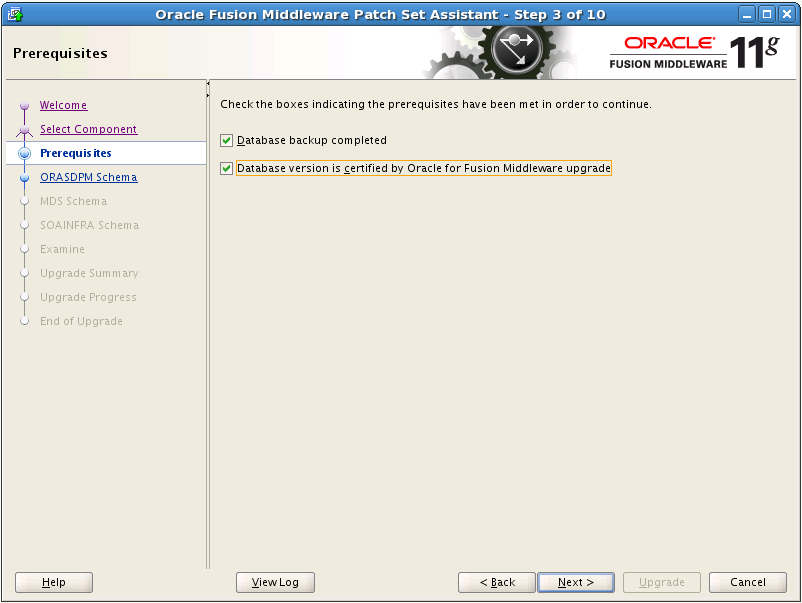Go to the Select Component step link
This screenshot has height=603, width=802.
point(88,129)
